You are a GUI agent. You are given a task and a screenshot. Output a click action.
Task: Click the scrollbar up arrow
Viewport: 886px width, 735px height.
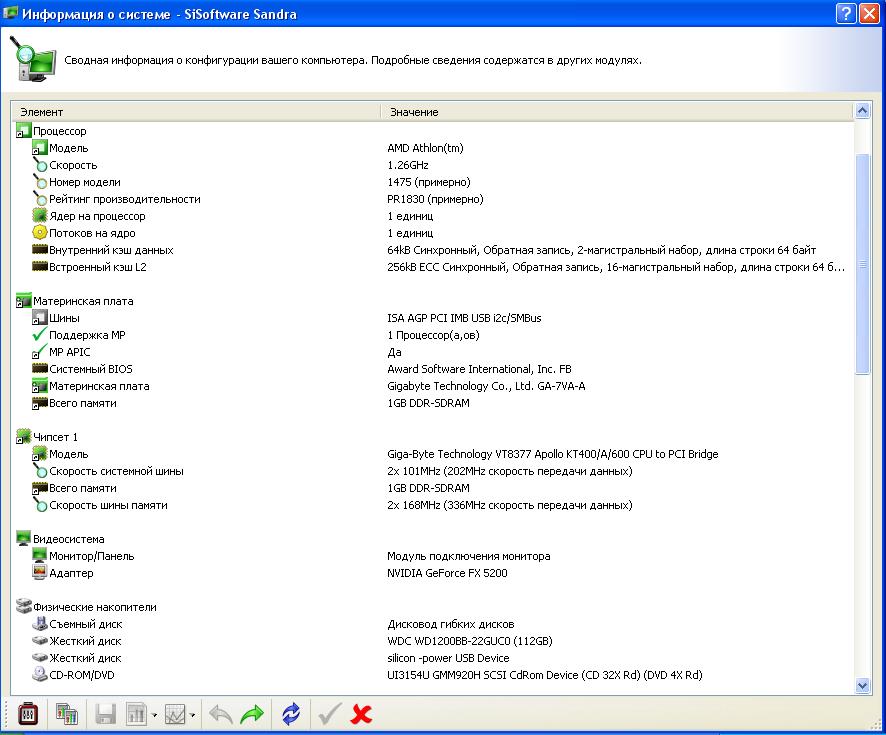point(862,111)
